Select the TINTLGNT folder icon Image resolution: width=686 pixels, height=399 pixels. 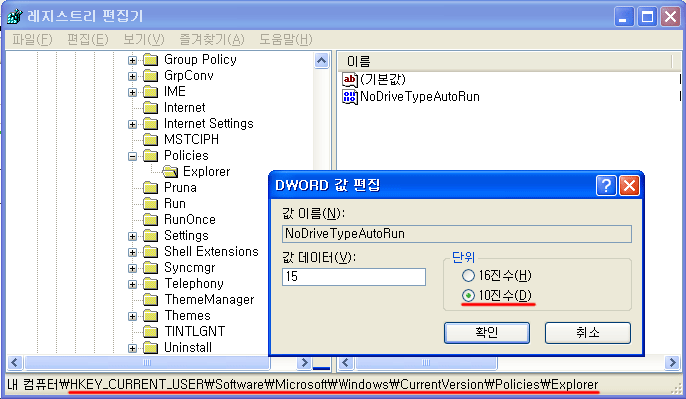coord(150,332)
